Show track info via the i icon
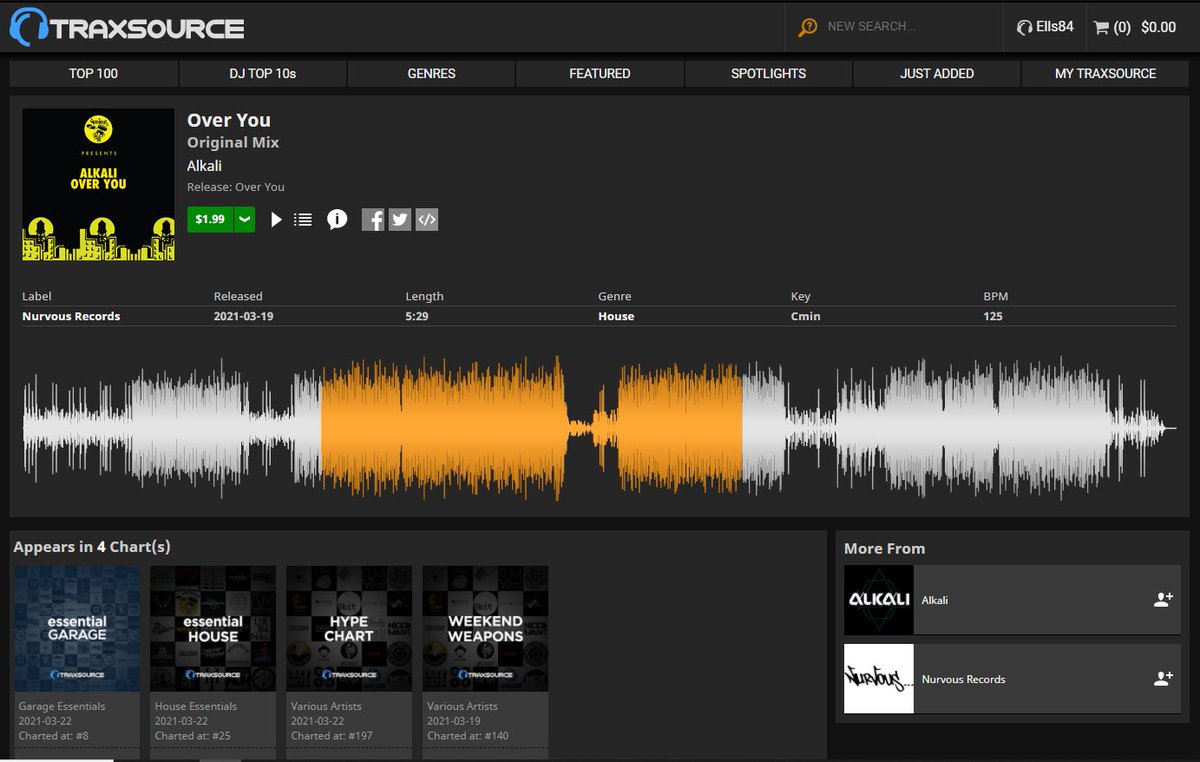 (x=337, y=219)
